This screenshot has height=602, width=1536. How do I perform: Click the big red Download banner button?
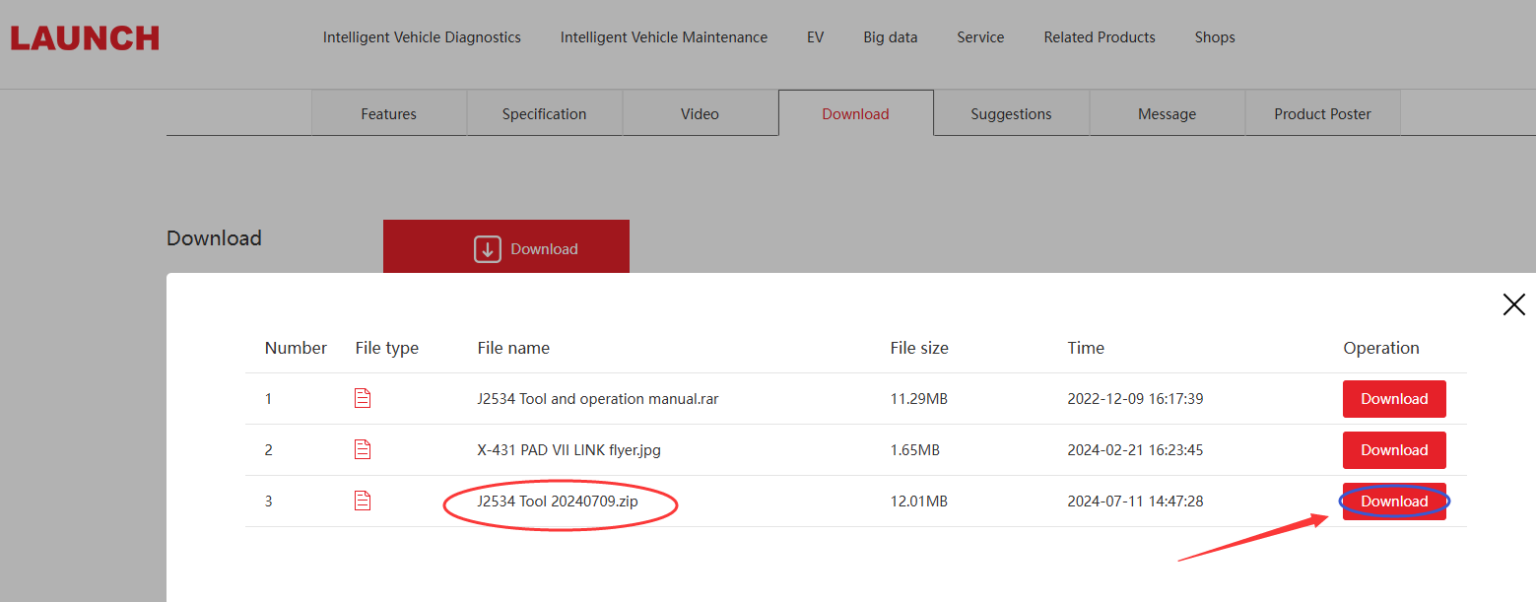[x=506, y=248]
